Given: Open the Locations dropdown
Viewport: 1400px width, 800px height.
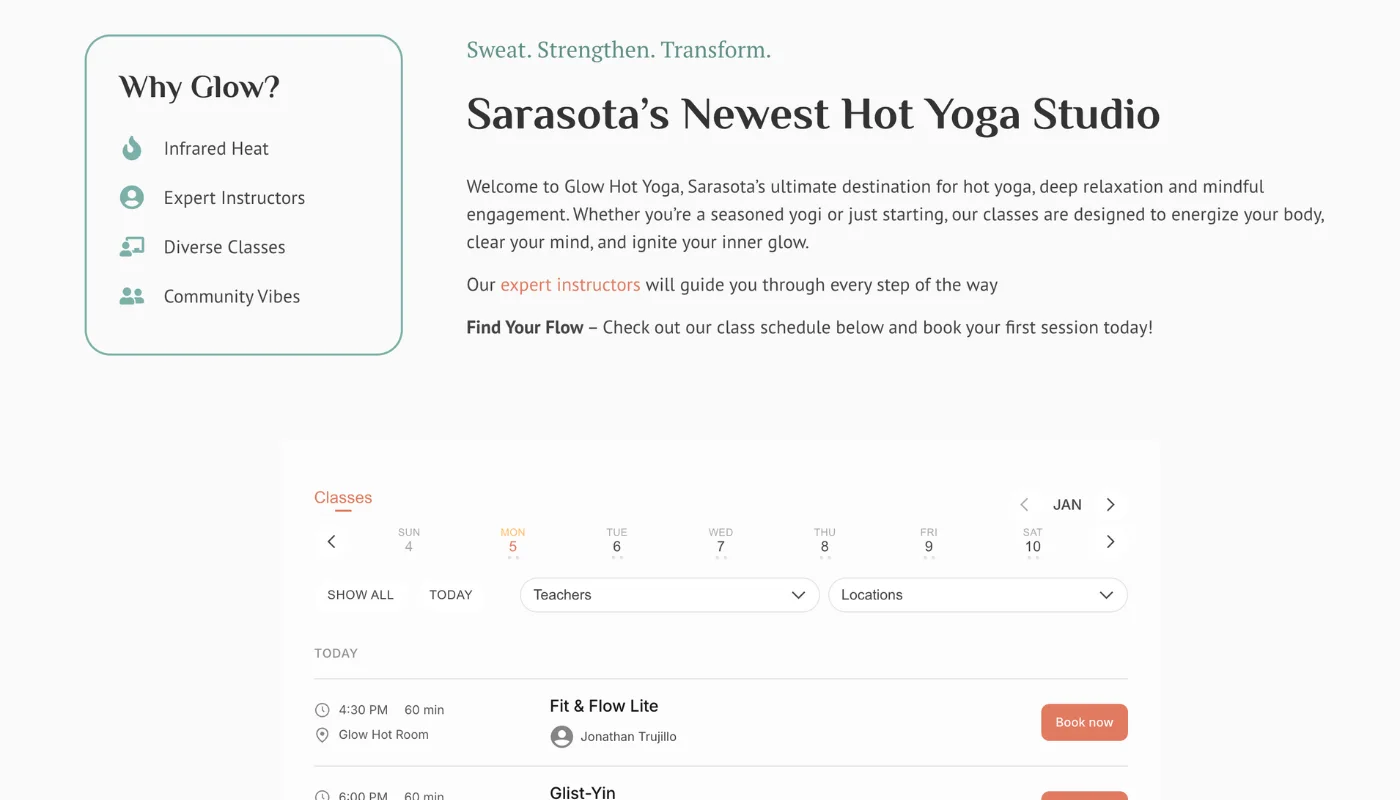Looking at the screenshot, I should point(977,594).
